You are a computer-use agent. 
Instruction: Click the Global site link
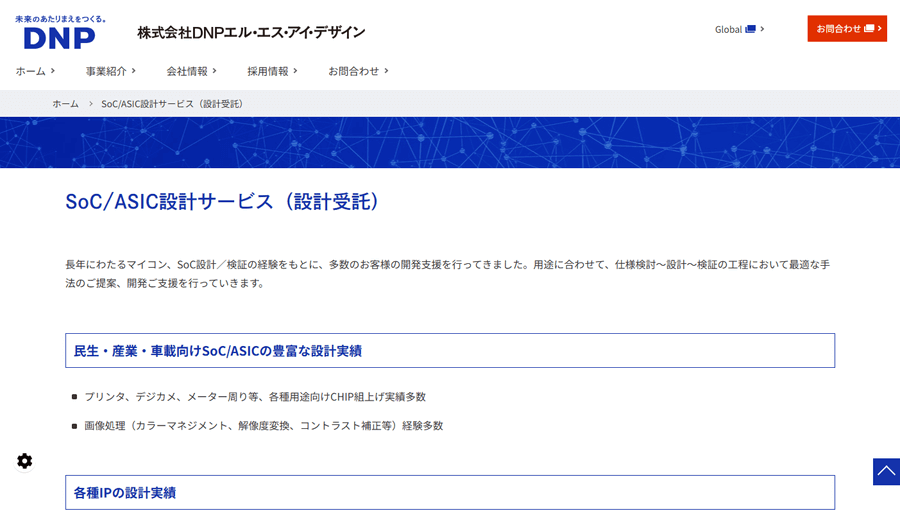[728, 29]
